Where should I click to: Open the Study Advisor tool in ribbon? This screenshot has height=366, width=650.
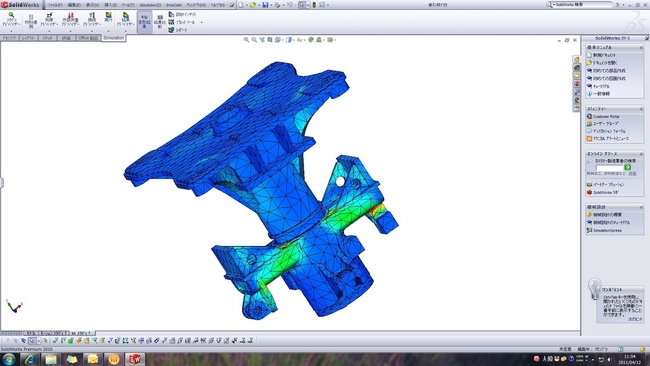click(x=11, y=20)
